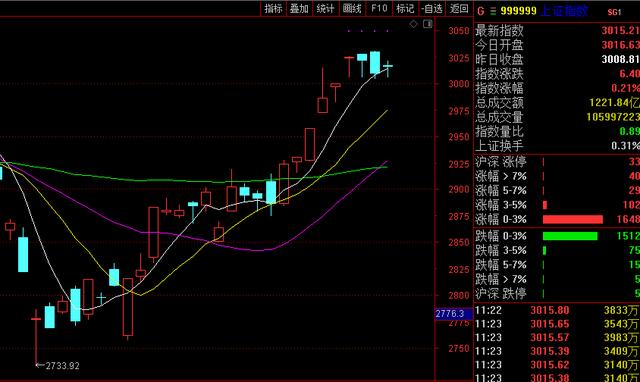Open the 指标 indicator menu

[x=273, y=9]
